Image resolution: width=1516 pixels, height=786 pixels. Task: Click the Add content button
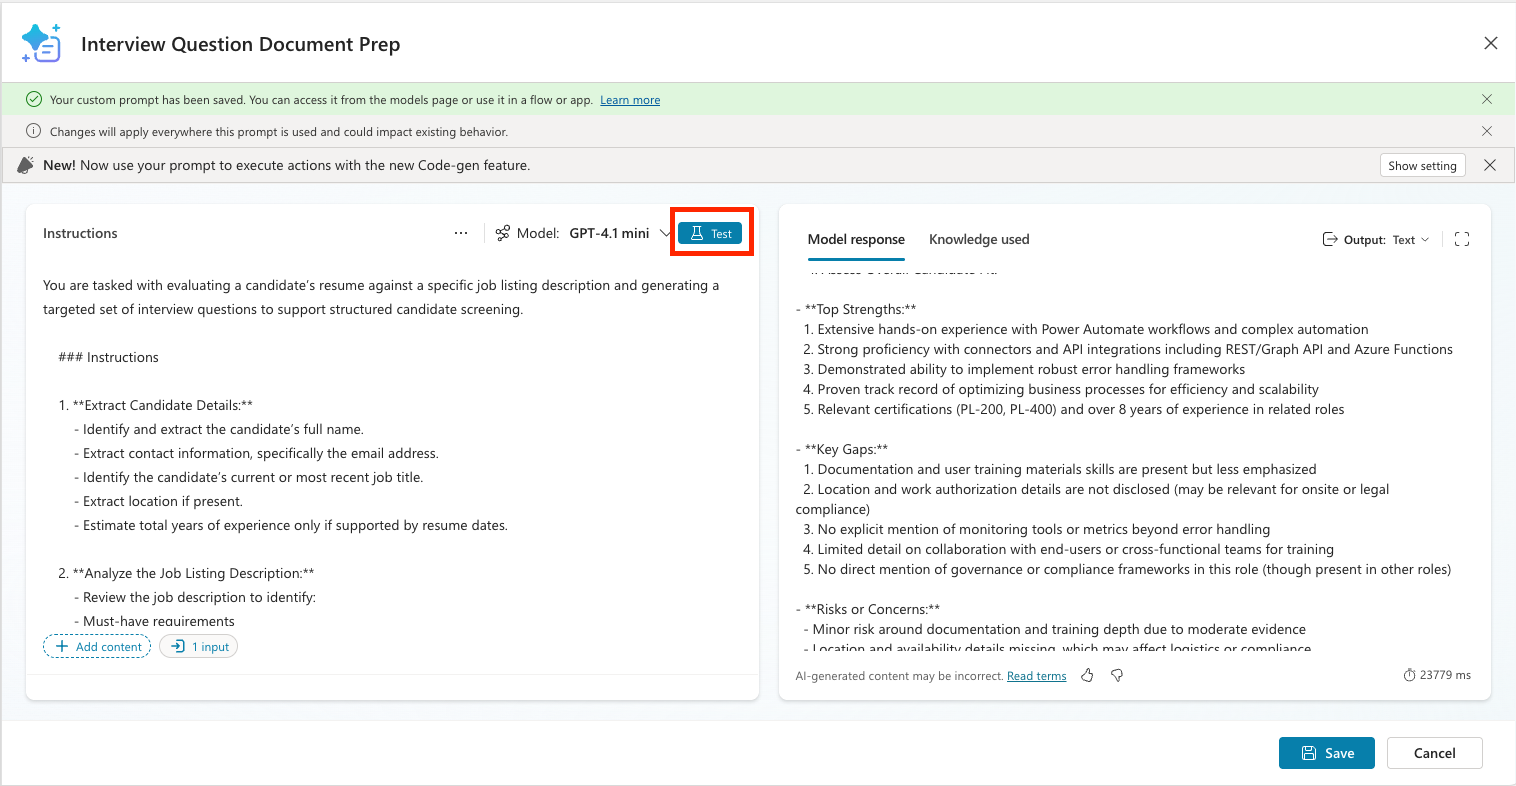(x=97, y=647)
